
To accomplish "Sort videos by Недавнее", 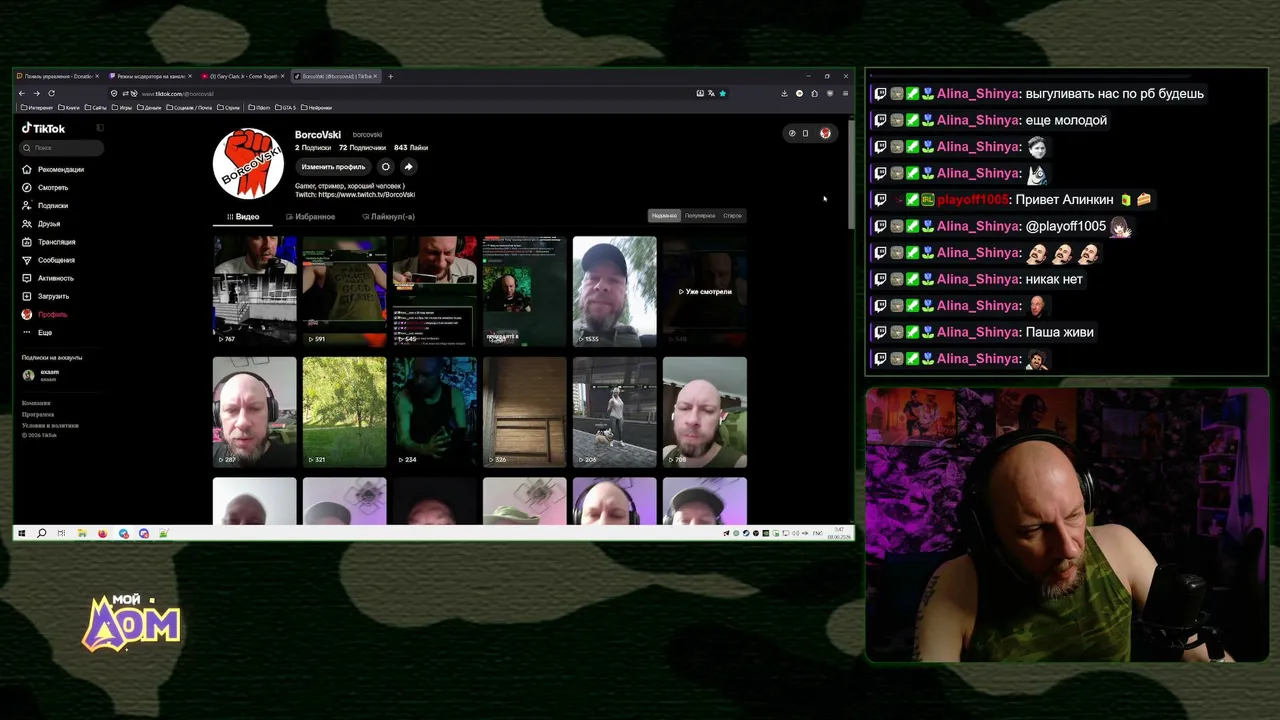I will (x=664, y=216).
